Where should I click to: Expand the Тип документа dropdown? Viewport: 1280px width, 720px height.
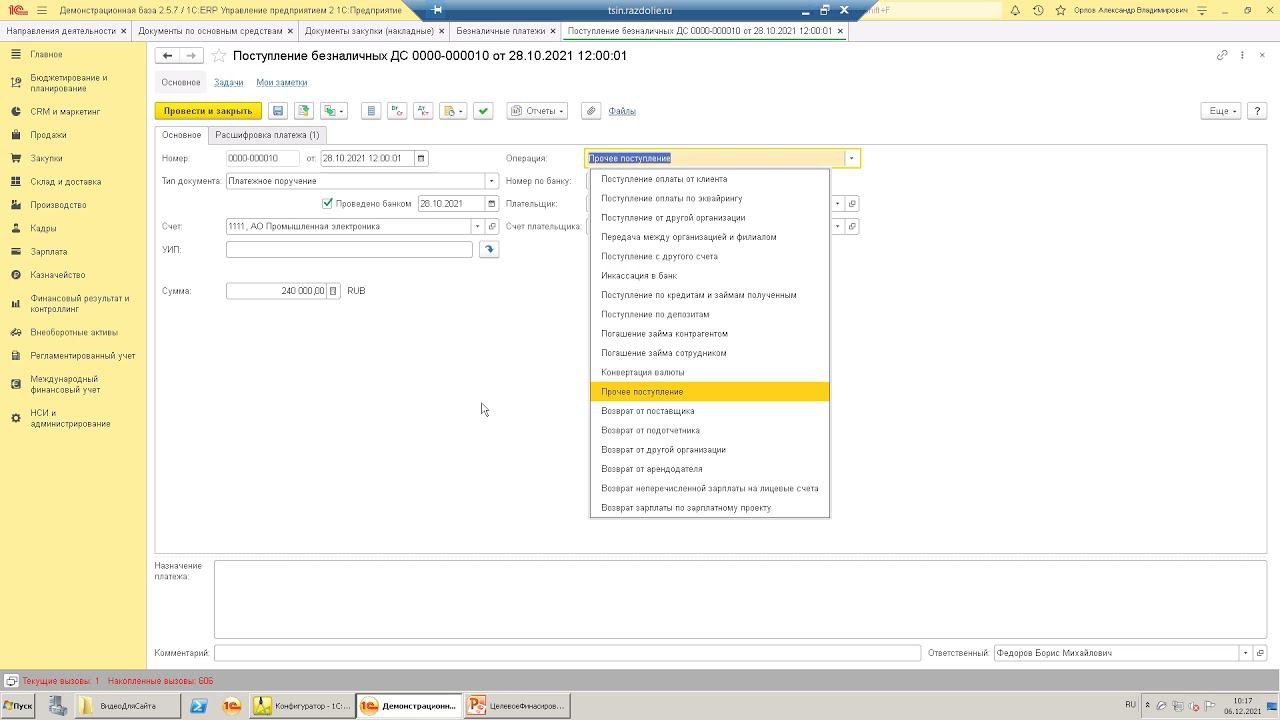[x=491, y=181]
